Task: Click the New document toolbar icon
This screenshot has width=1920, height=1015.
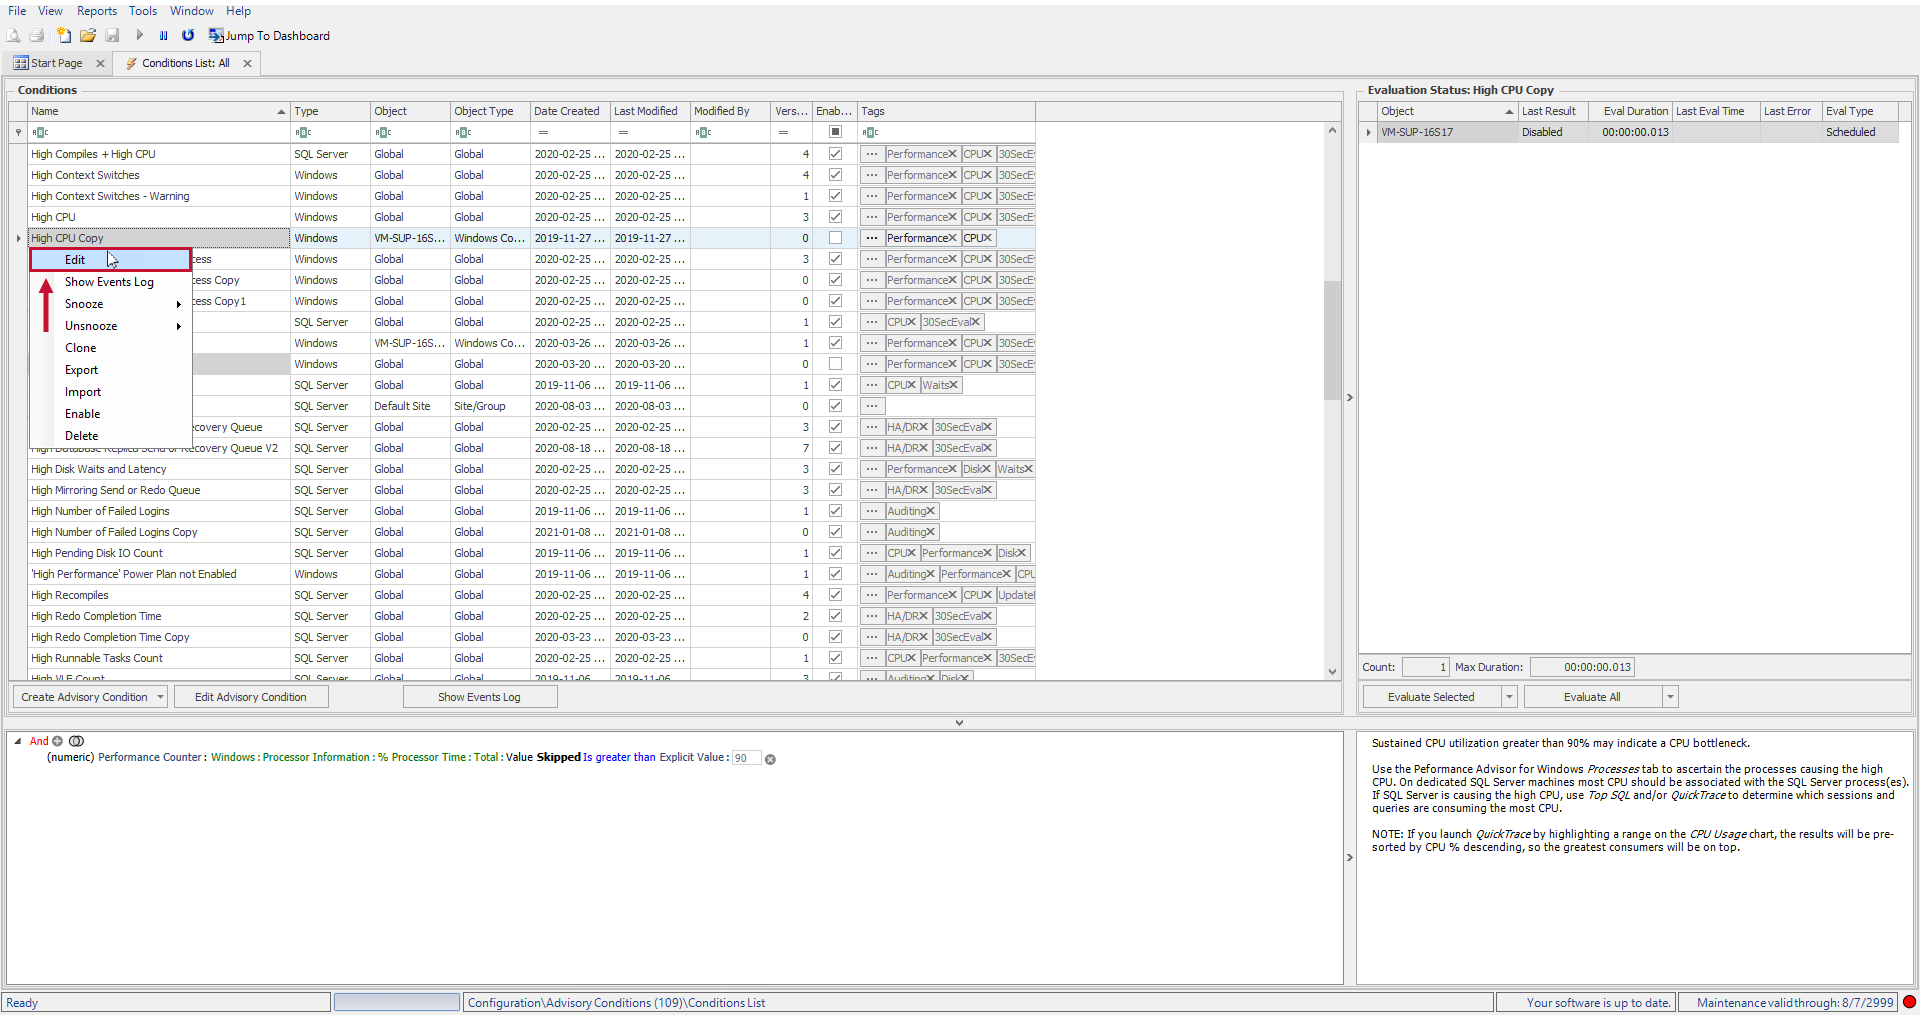Action: click(x=64, y=35)
